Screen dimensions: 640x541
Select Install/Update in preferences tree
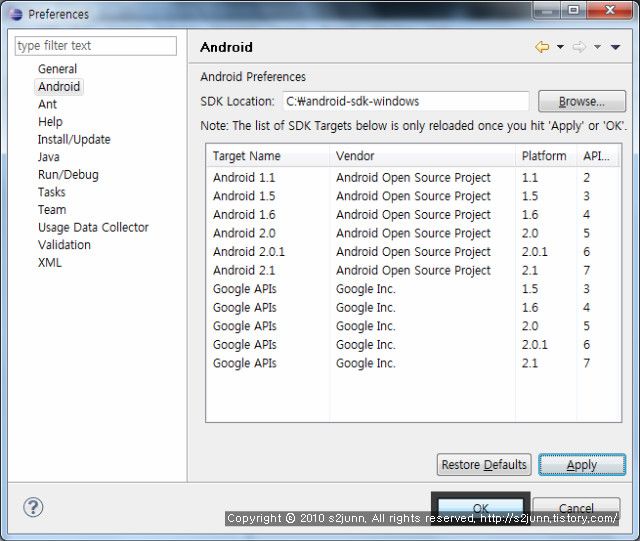click(x=74, y=139)
